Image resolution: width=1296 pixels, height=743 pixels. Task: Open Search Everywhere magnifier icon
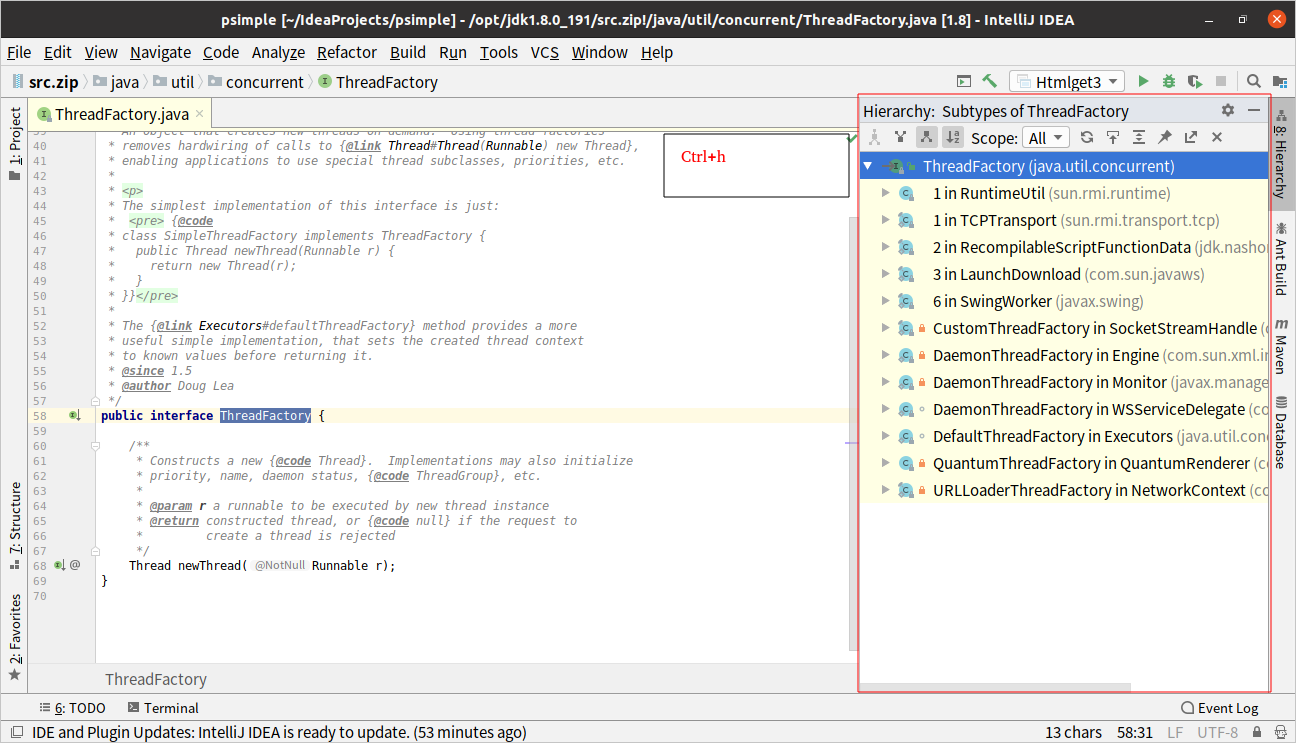1254,82
